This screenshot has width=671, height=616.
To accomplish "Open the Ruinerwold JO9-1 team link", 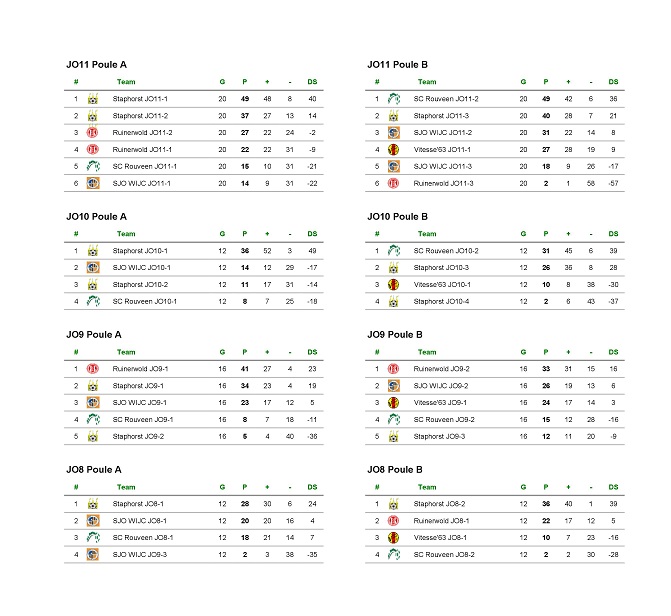I will (141, 369).
